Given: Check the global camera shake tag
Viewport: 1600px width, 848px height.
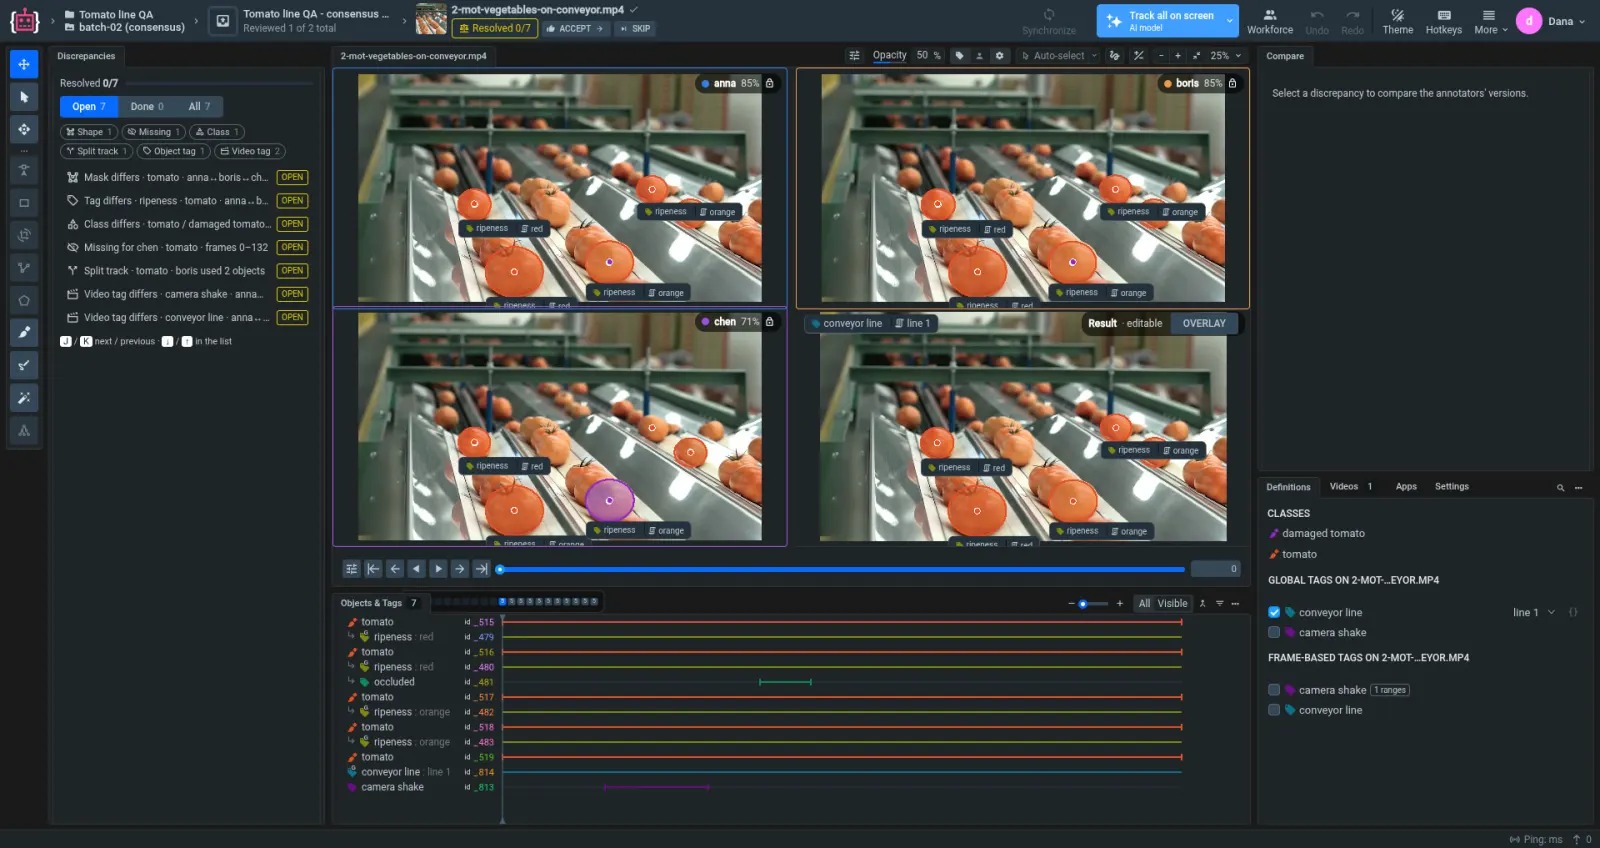Looking at the screenshot, I should click(1274, 632).
